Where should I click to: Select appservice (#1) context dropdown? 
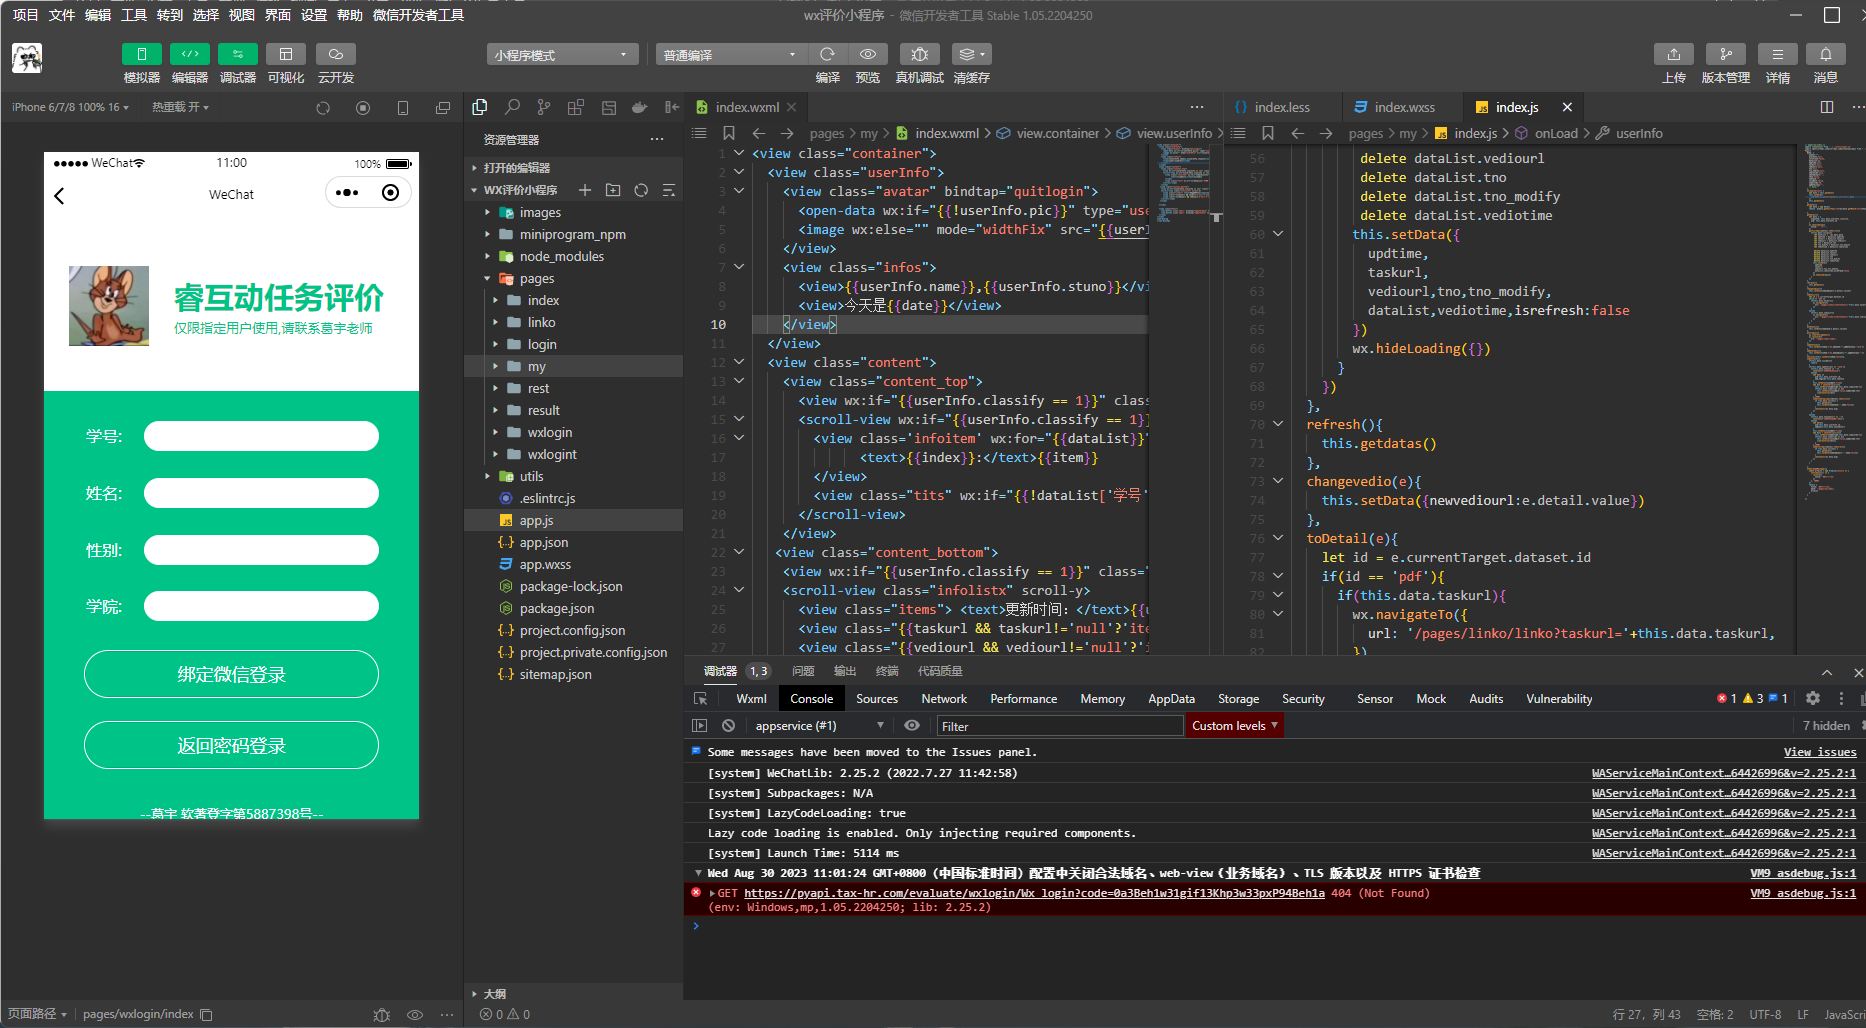pos(819,726)
